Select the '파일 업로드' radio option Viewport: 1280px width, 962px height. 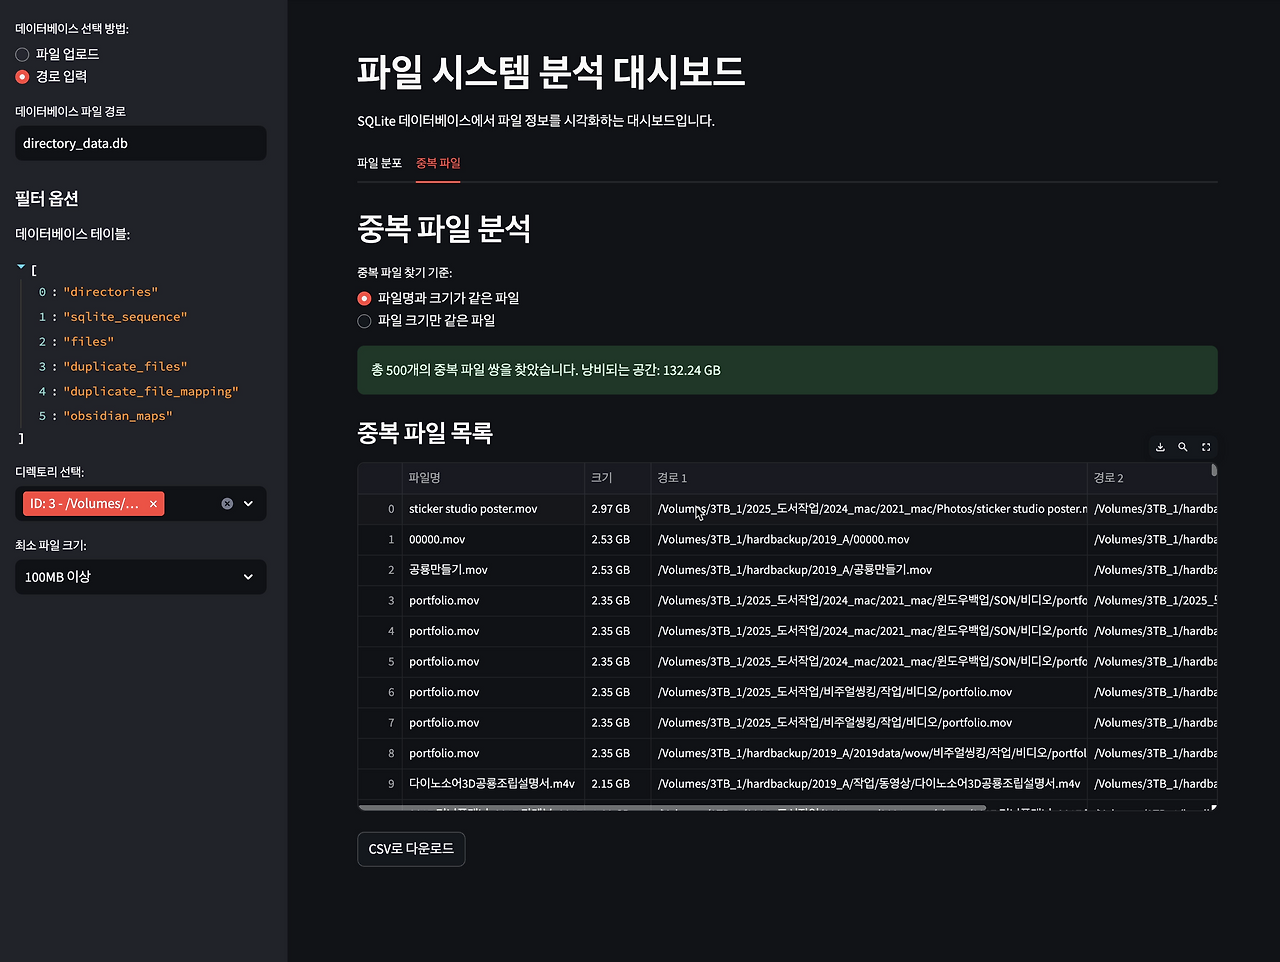click(x=22, y=53)
